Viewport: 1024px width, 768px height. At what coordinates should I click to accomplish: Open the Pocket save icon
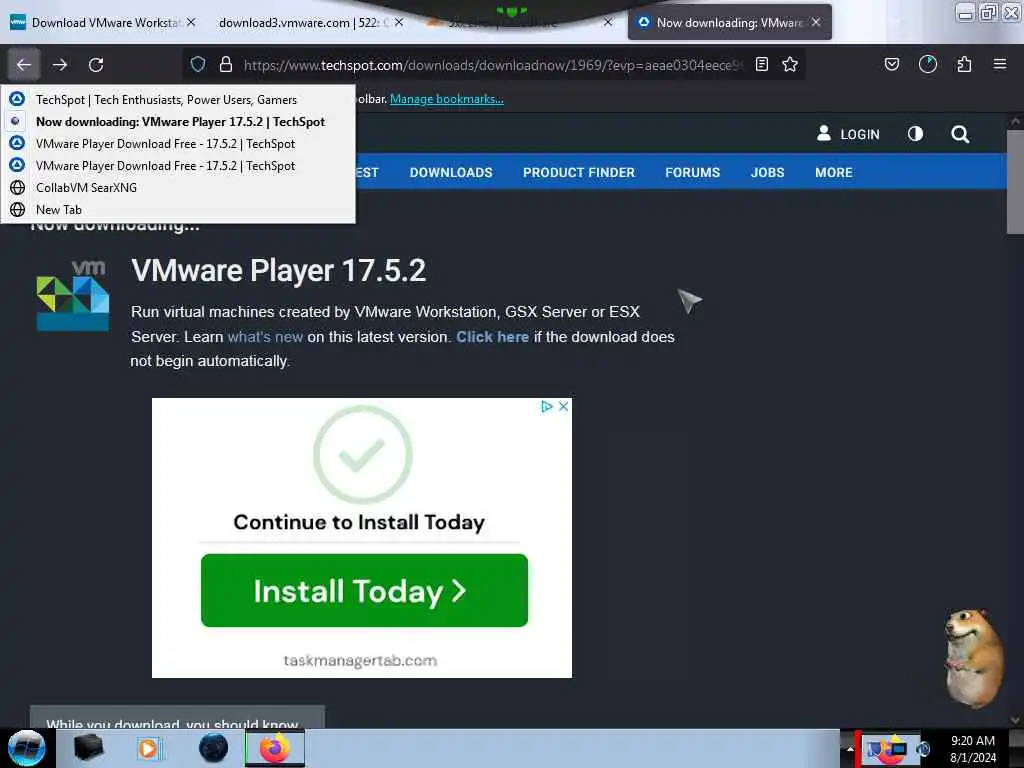pyautogui.click(x=891, y=64)
